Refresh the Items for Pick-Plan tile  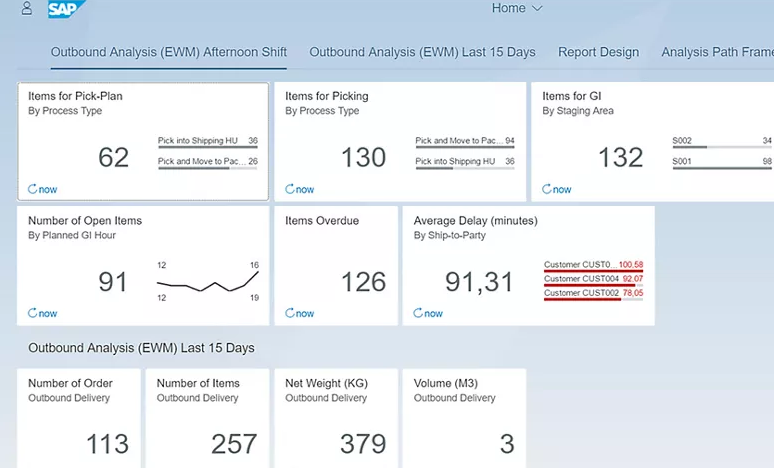[43, 189]
